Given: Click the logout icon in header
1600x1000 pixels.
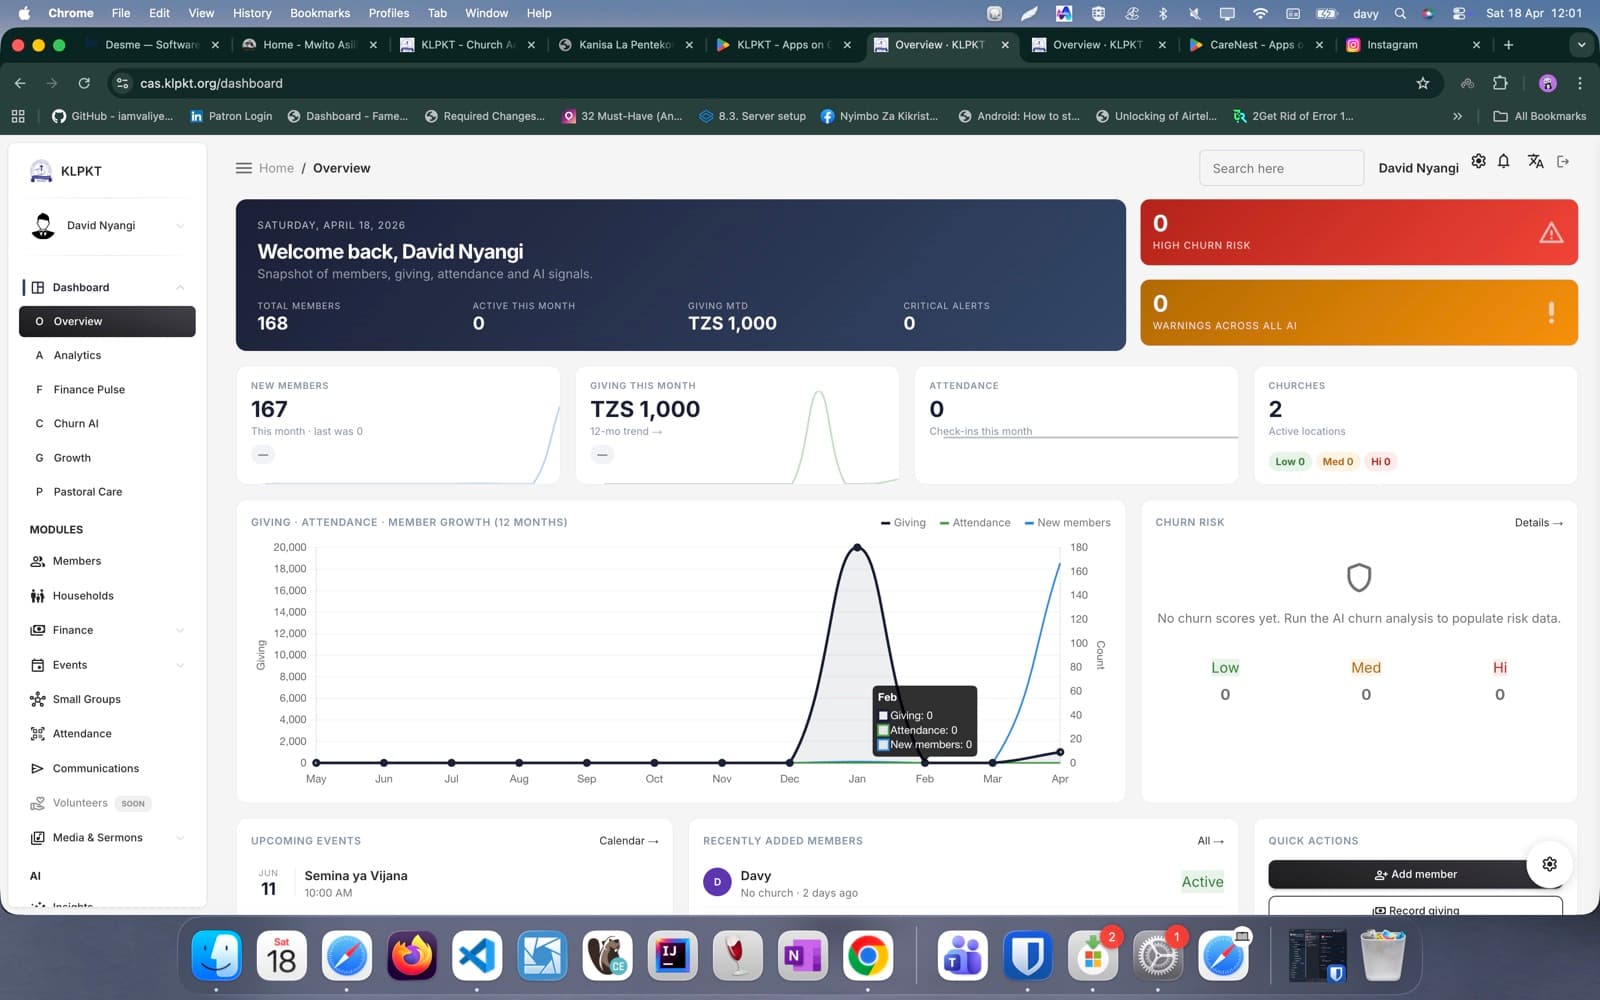Looking at the screenshot, I should (1563, 162).
